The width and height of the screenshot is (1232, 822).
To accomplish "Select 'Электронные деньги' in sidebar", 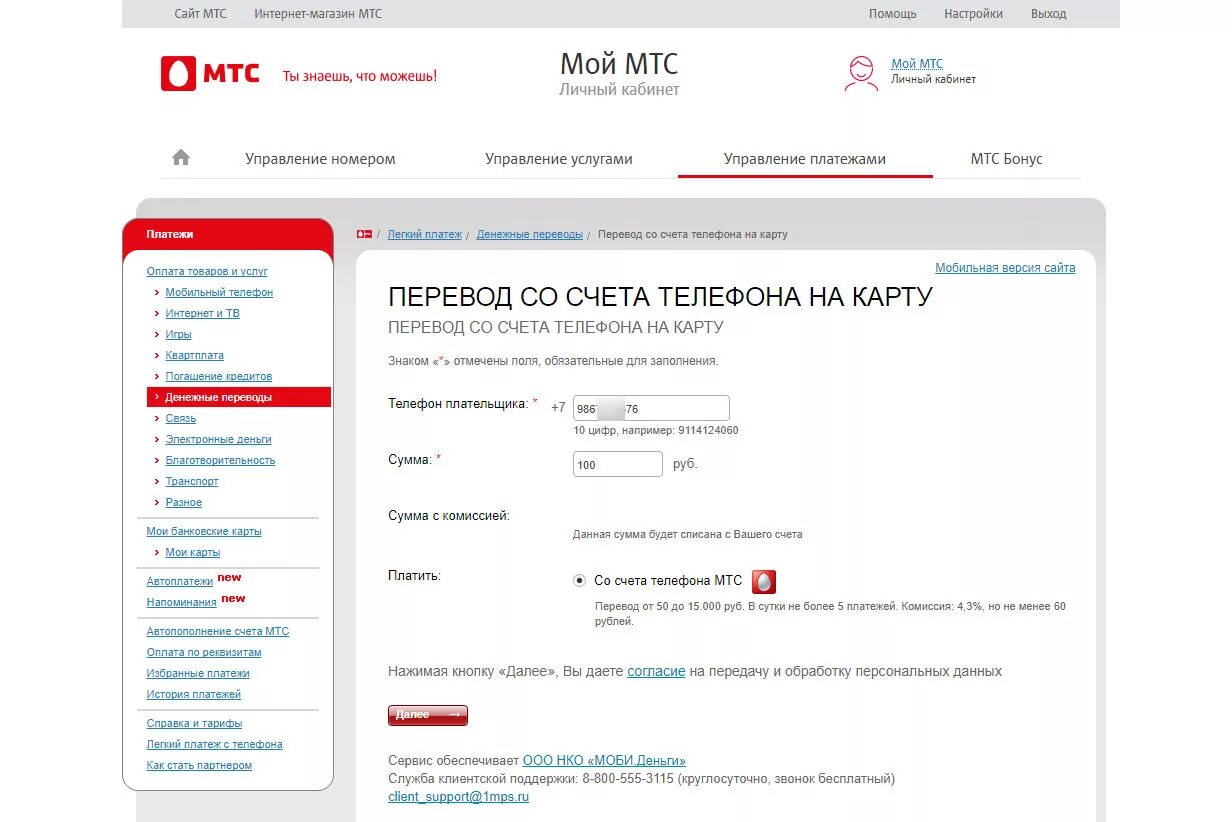I will coord(218,439).
